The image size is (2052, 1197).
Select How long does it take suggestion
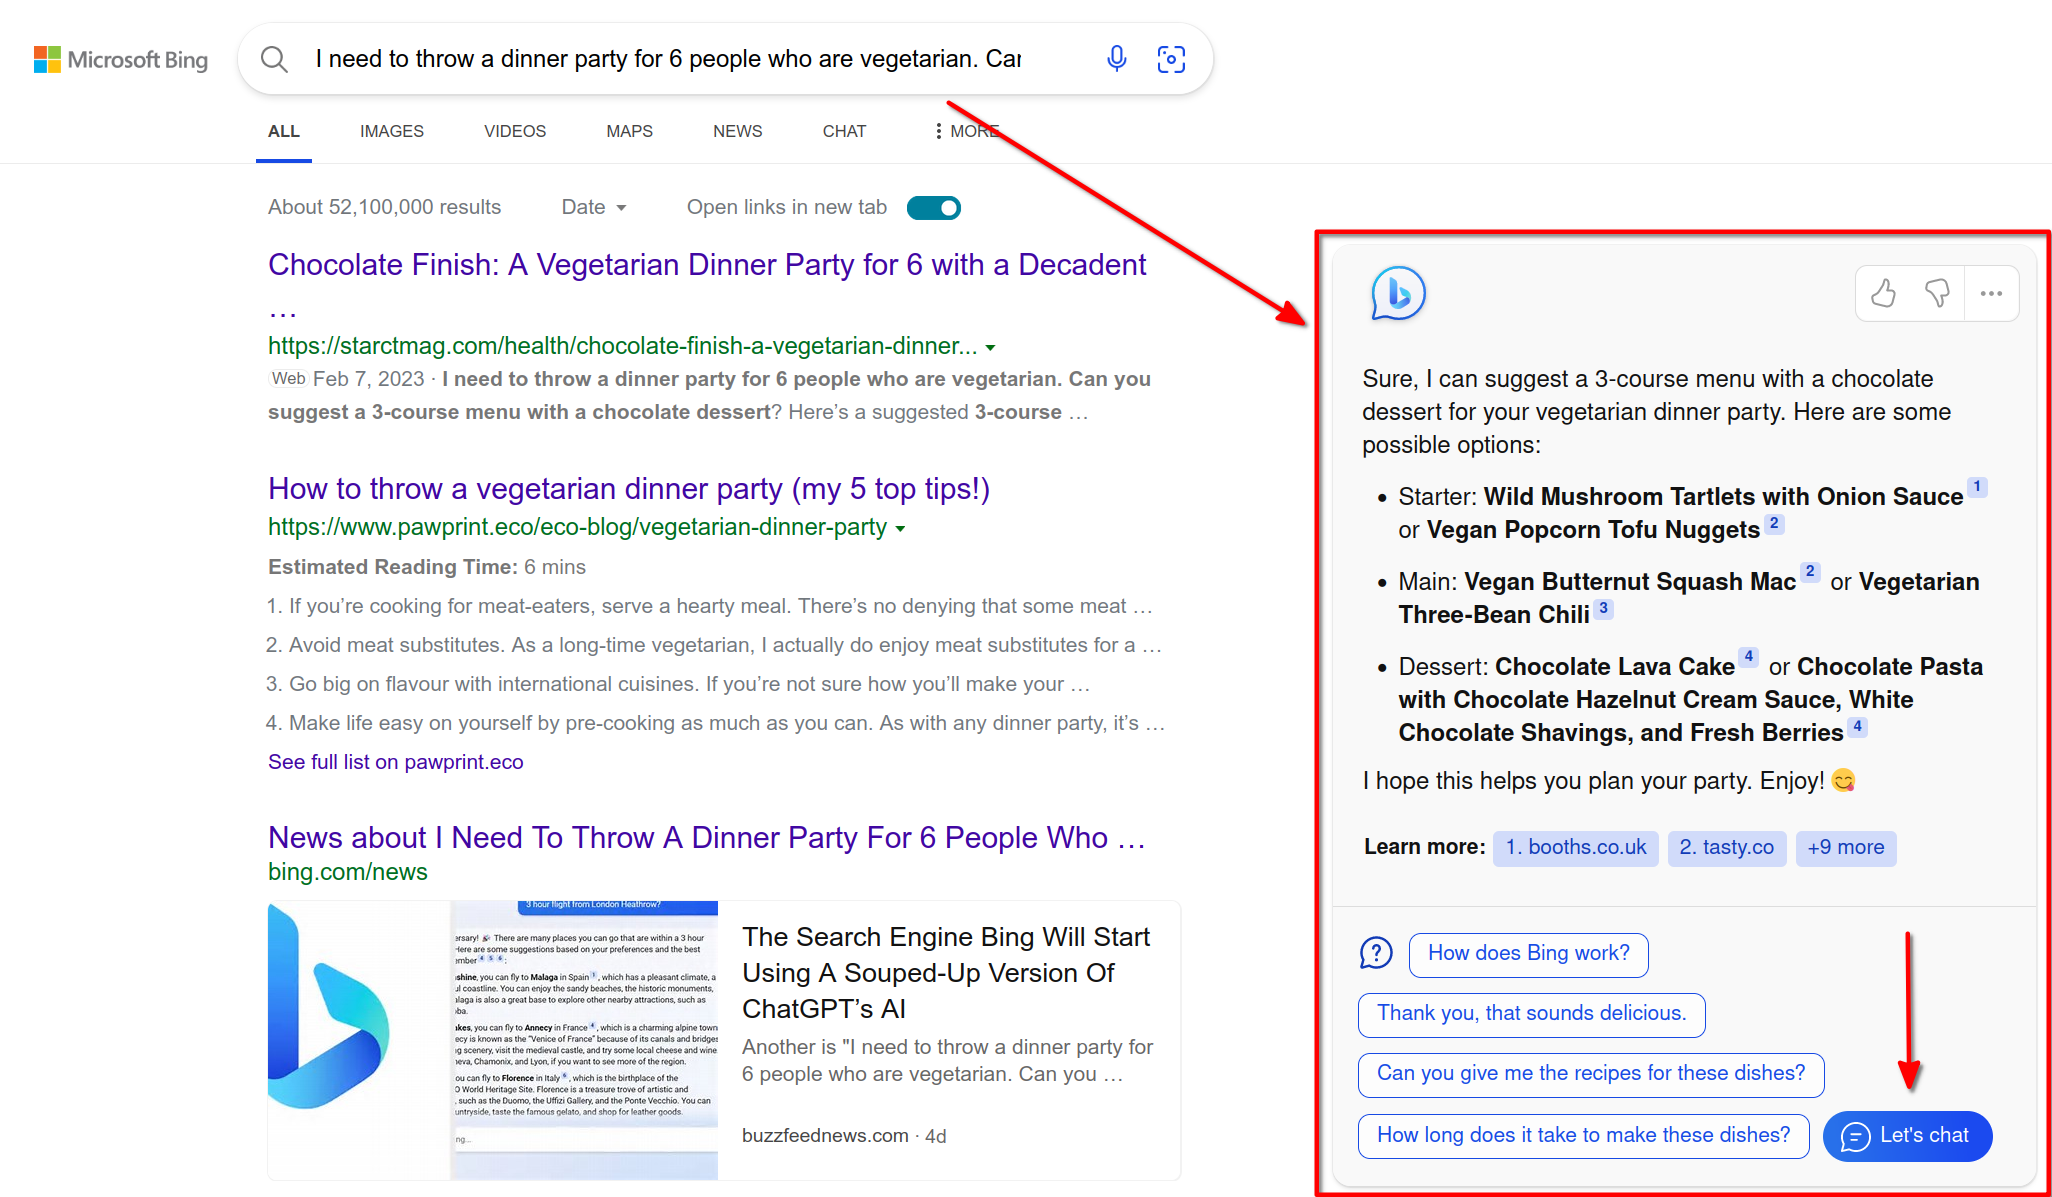click(x=1583, y=1136)
